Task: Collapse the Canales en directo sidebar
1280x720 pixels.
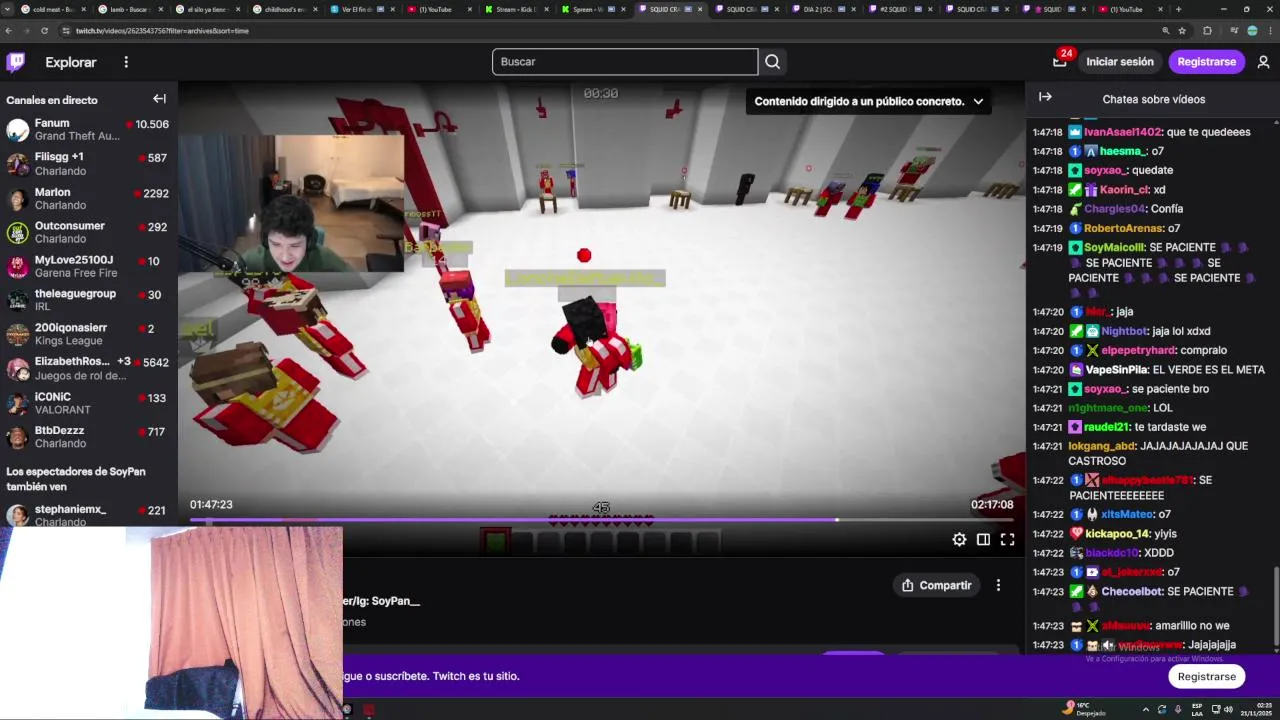Action: (159, 99)
